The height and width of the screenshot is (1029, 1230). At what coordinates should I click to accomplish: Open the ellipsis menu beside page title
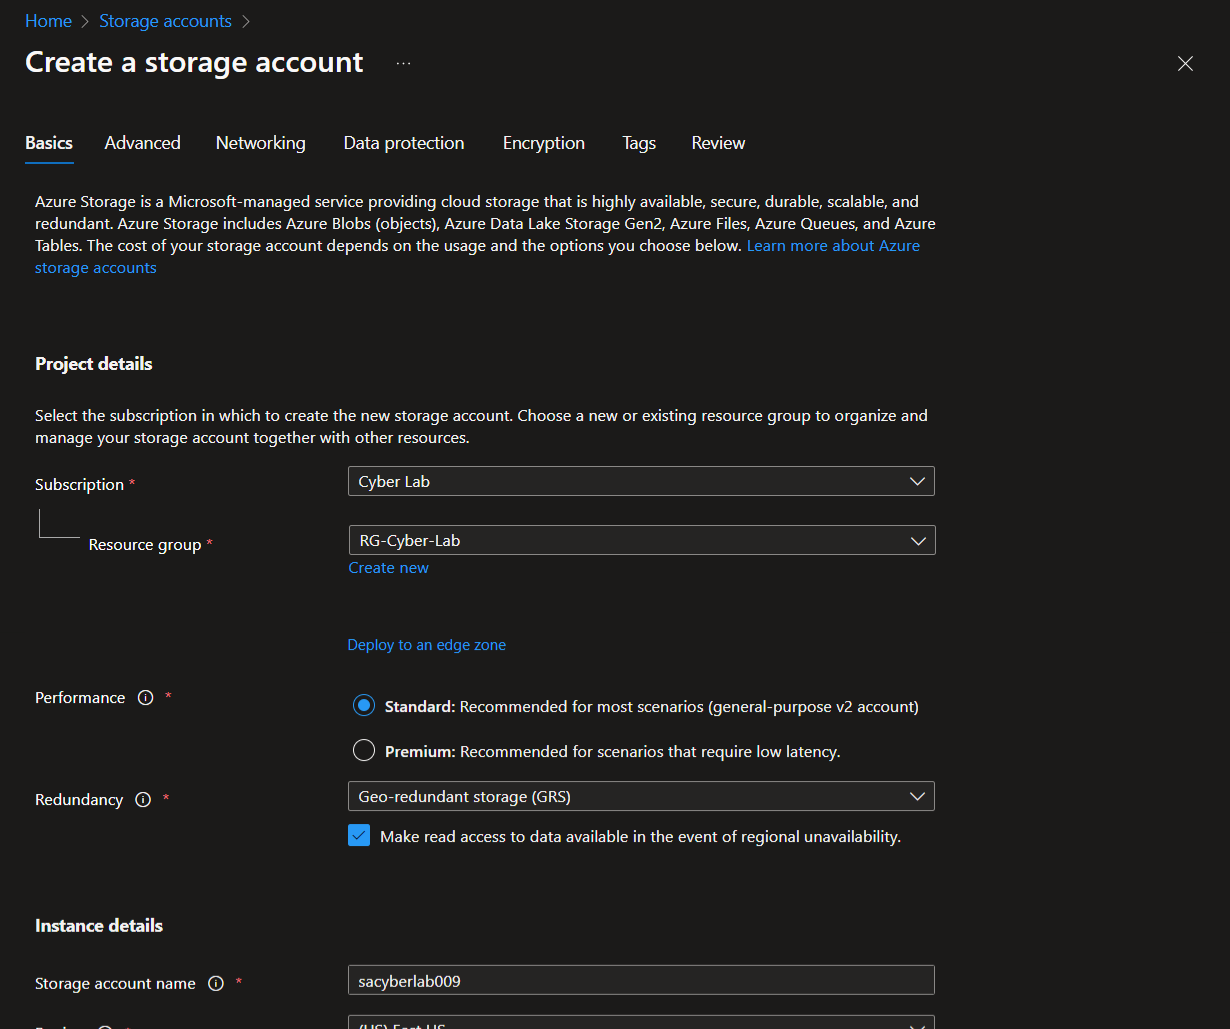coord(403,63)
